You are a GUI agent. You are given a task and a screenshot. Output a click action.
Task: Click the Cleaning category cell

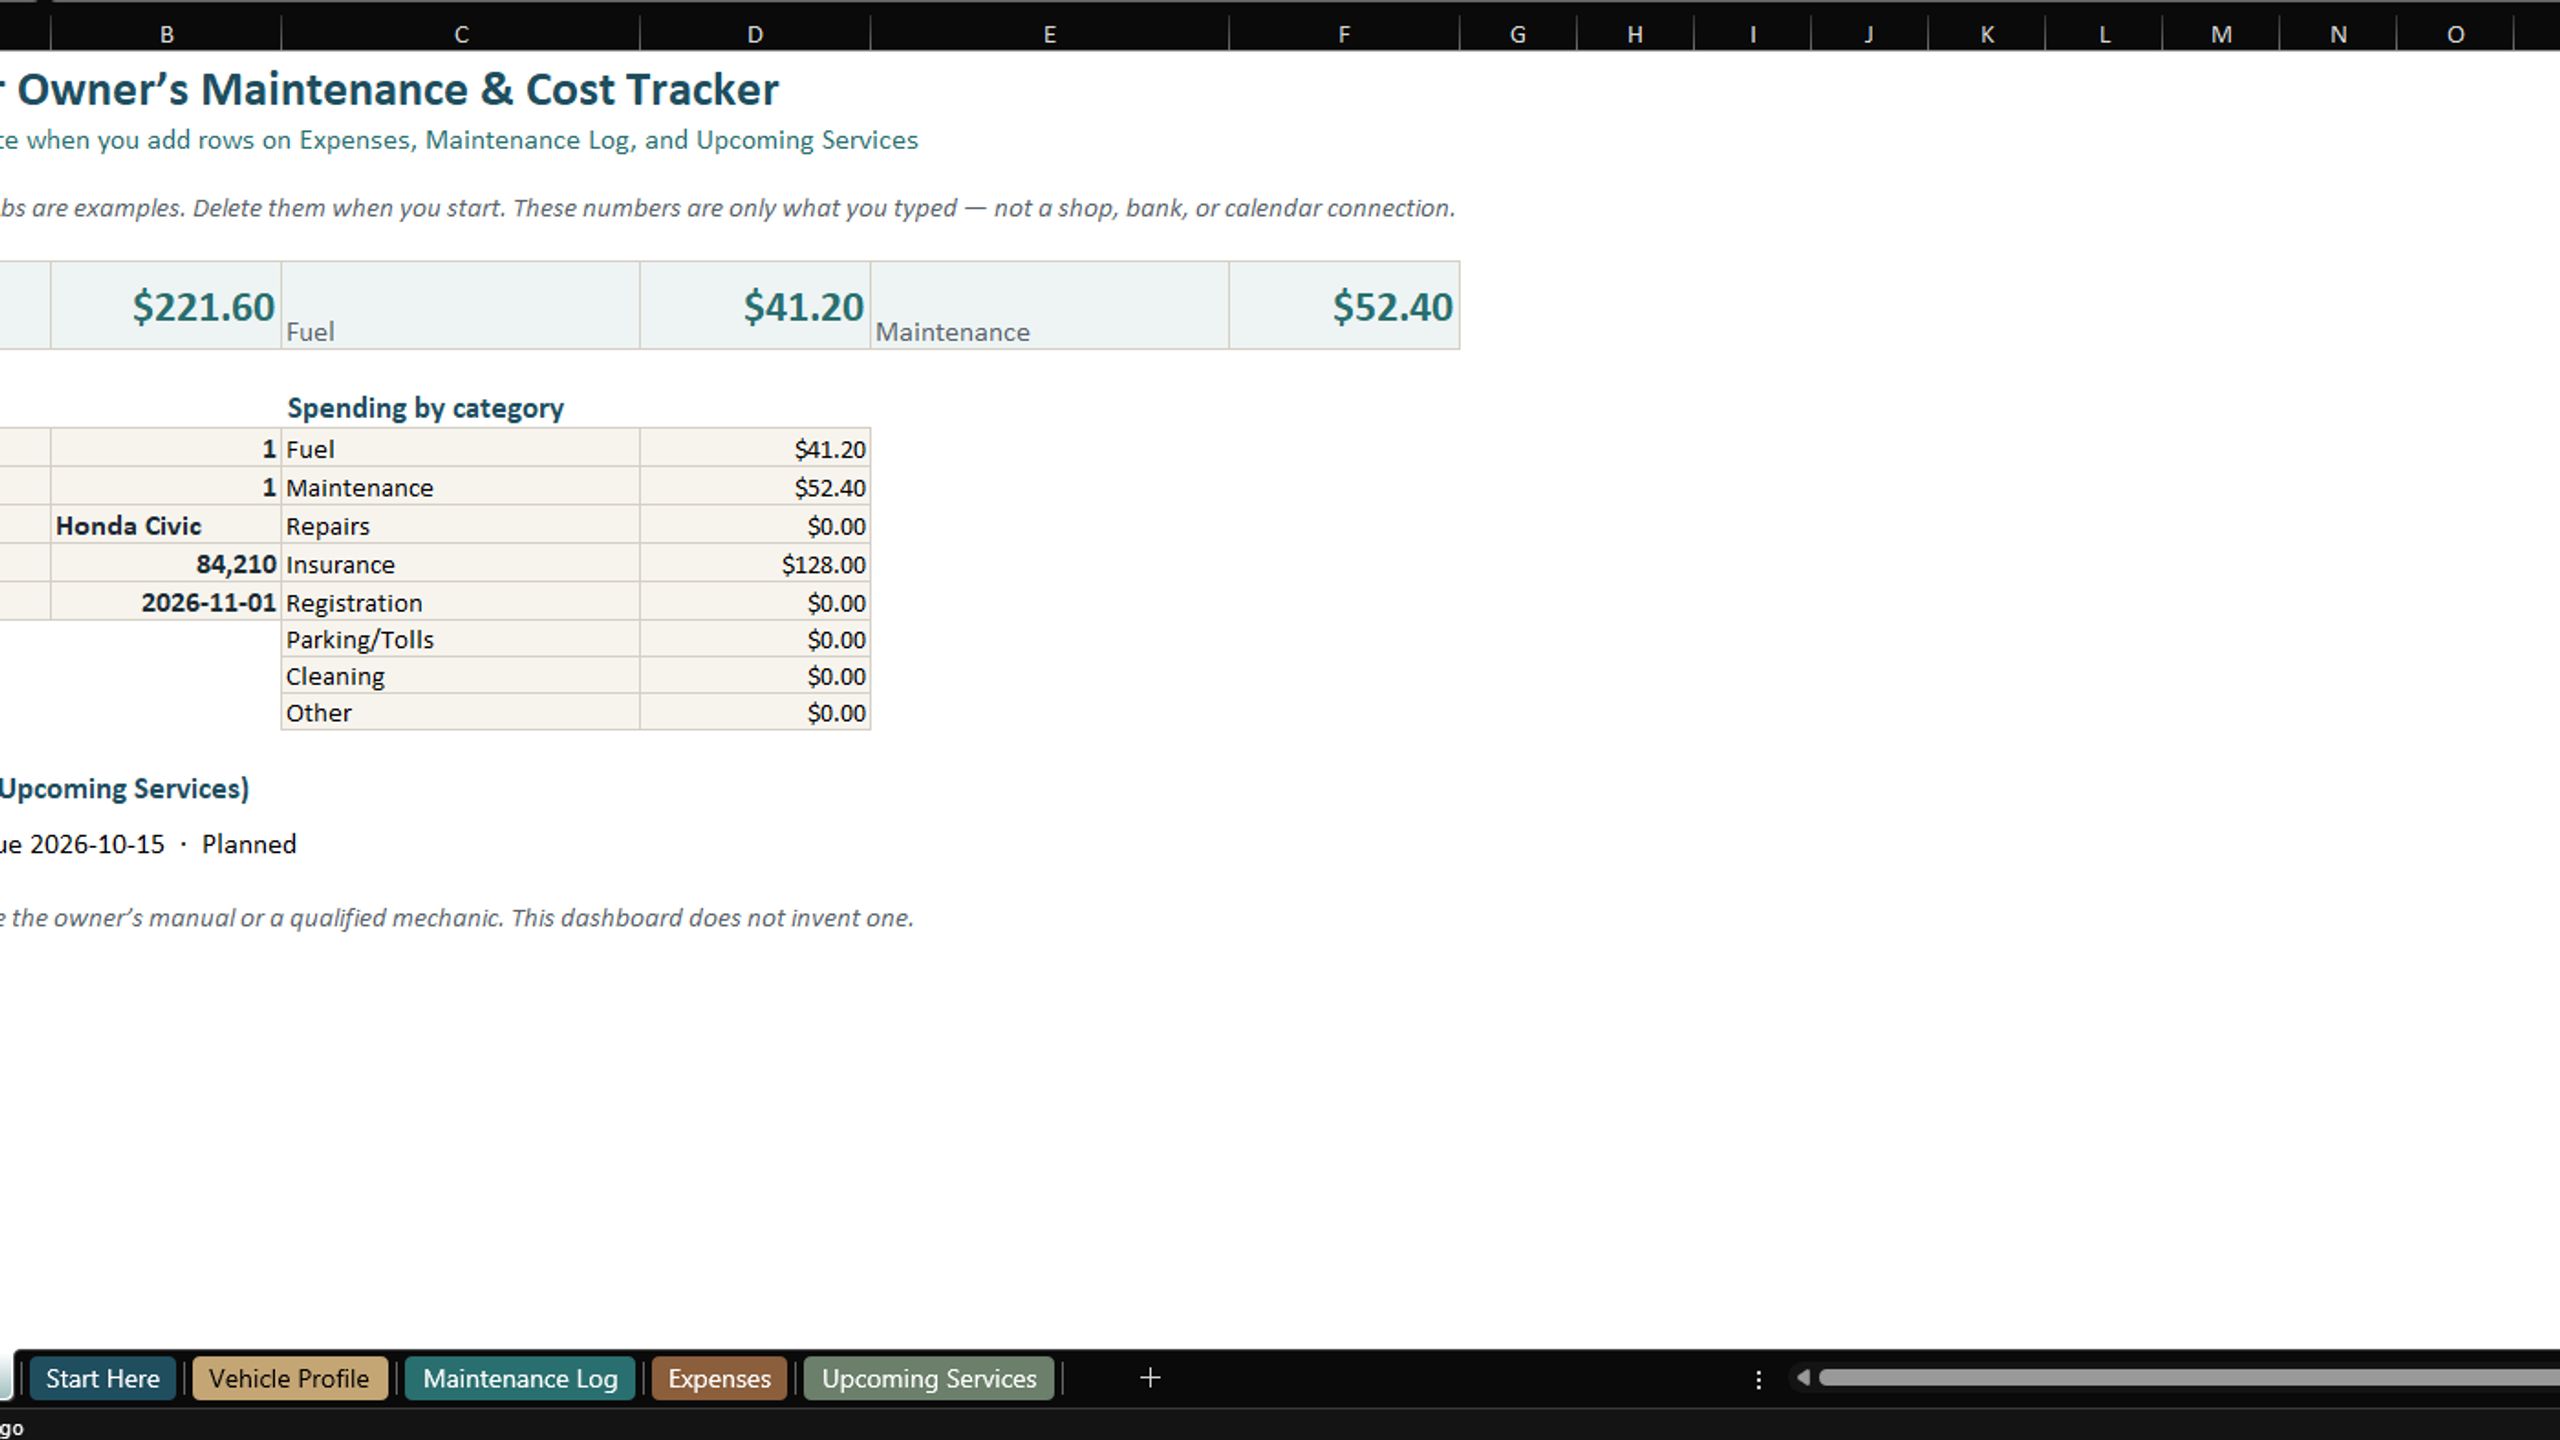click(x=461, y=676)
